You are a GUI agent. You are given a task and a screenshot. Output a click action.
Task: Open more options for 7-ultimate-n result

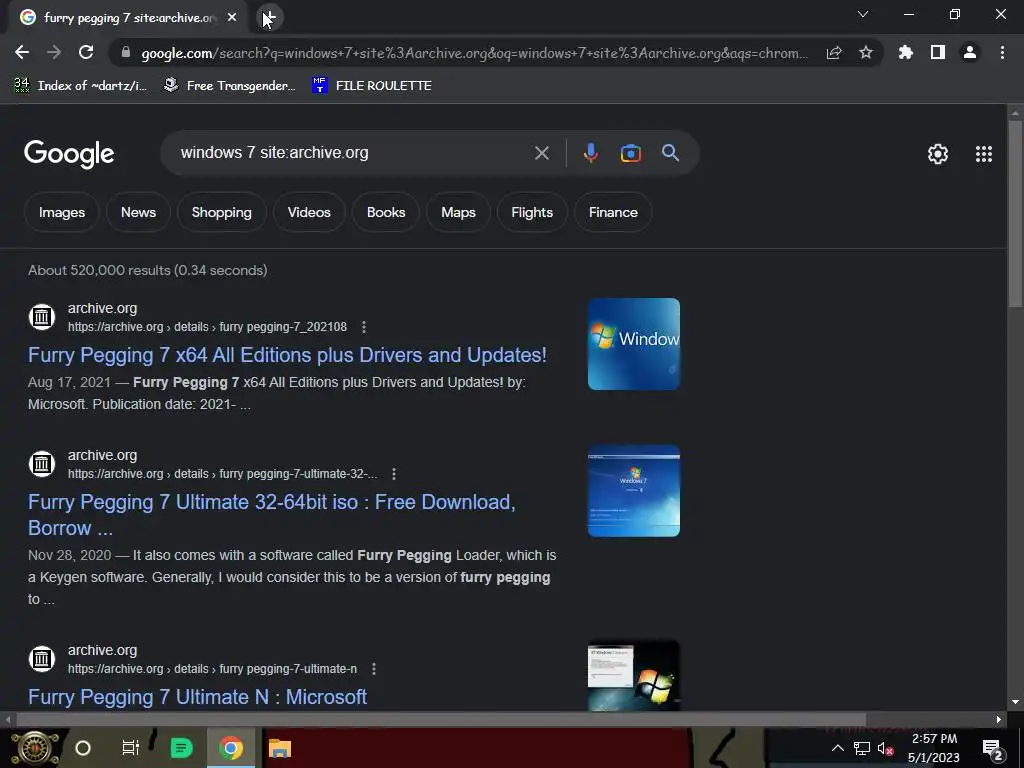click(x=374, y=669)
